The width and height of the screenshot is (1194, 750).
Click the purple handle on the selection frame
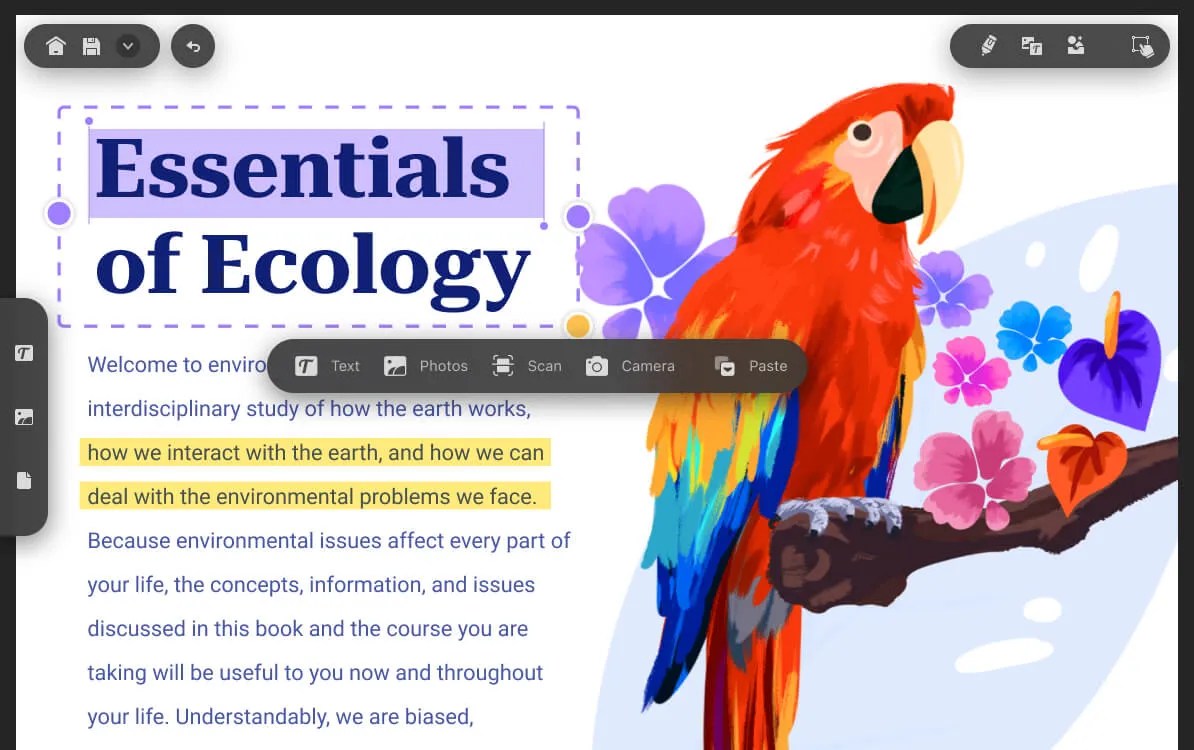[x=59, y=212]
